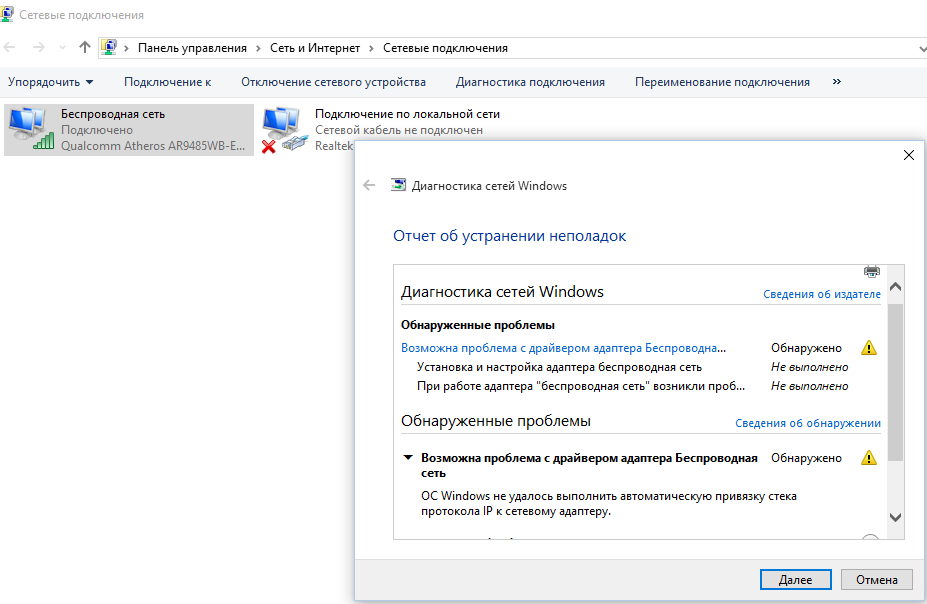Click the window title icon 'Сетевые подключения'
The height and width of the screenshot is (604, 927).
[x=7, y=14]
